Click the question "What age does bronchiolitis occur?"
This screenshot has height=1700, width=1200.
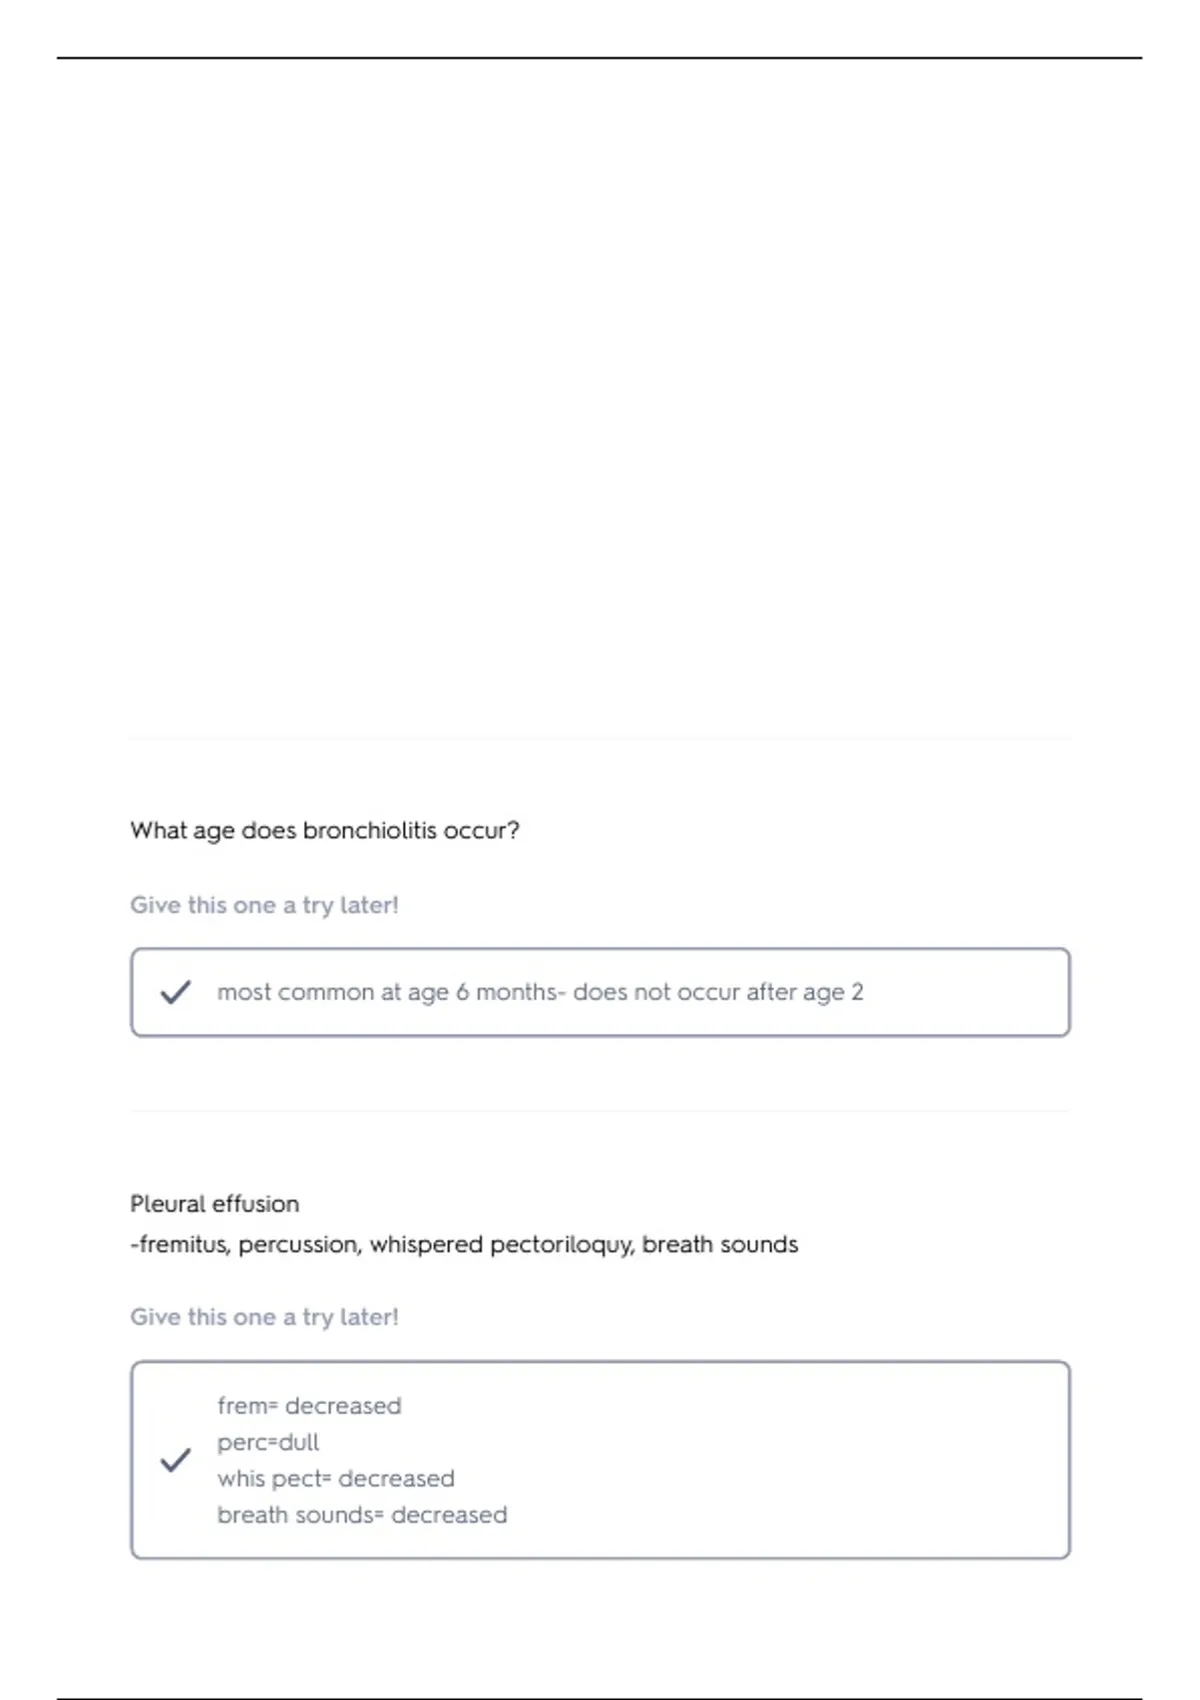(x=324, y=831)
